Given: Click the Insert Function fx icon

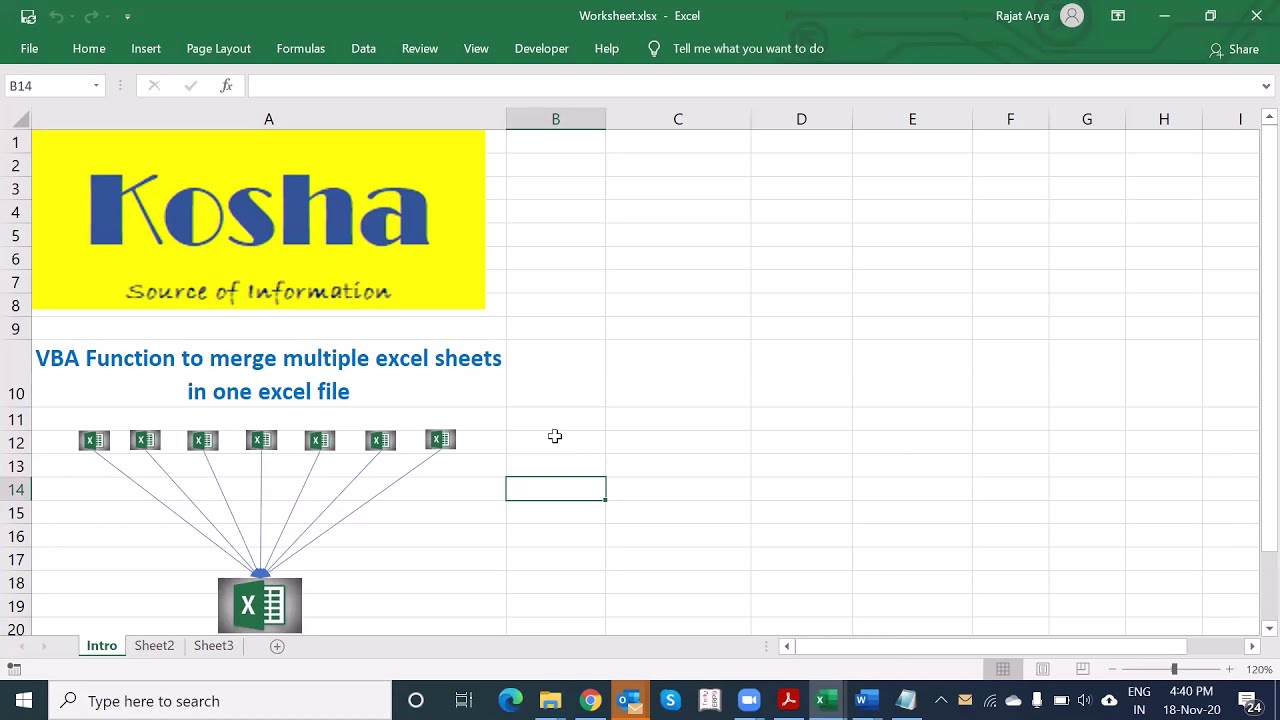Looking at the screenshot, I should point(226,86).
